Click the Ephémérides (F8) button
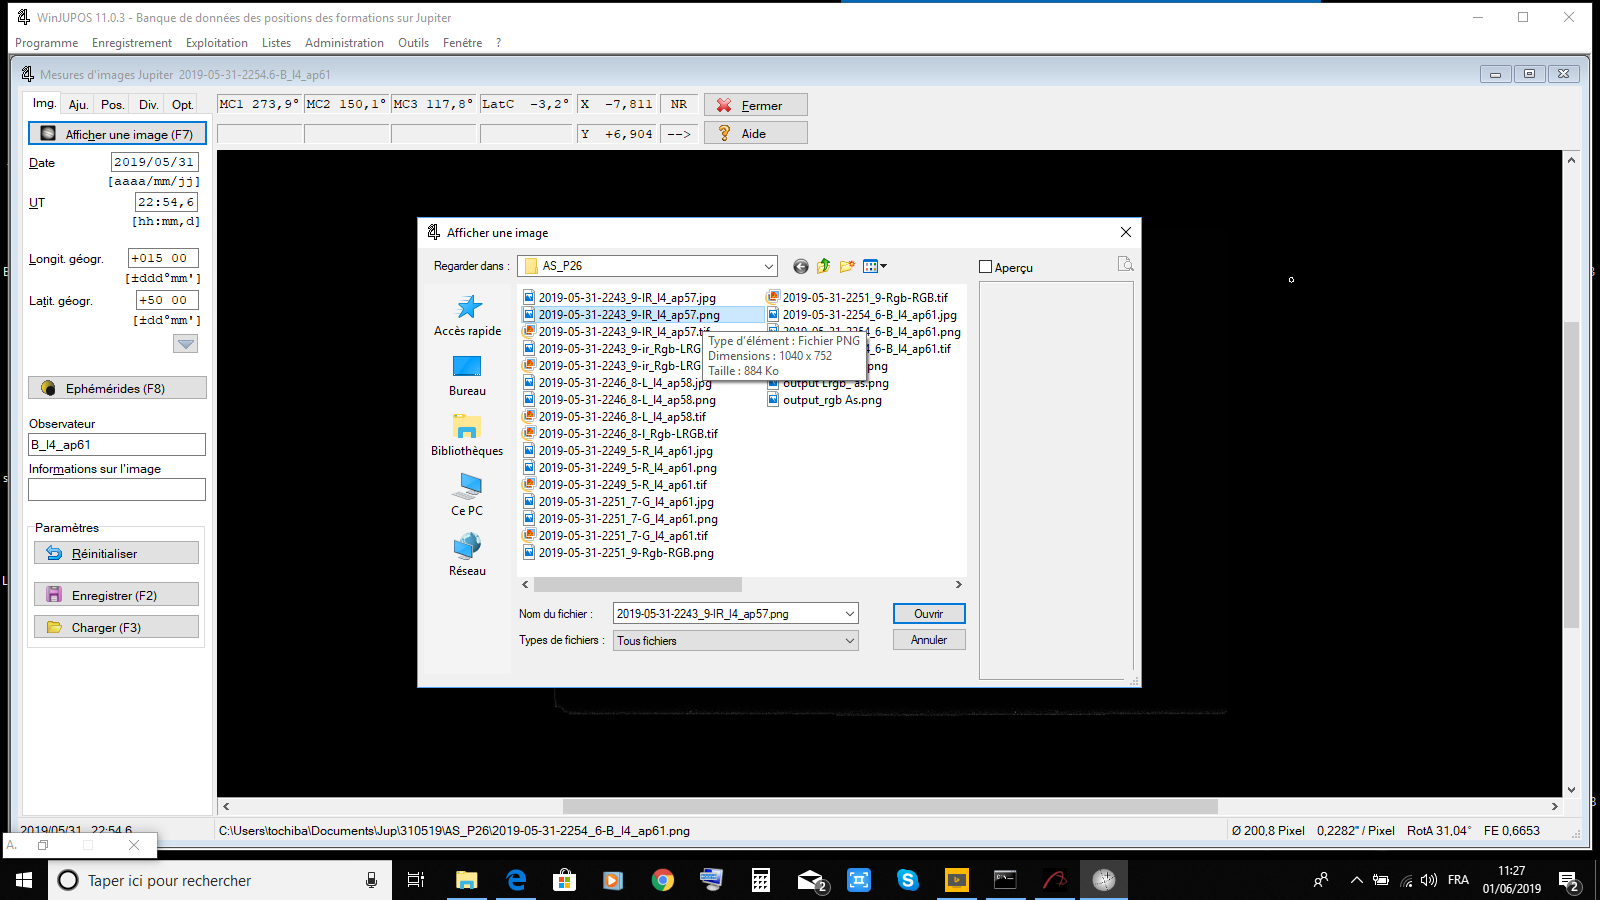The height and width of the screenshot is (900, 1600). tap(117, 388)
